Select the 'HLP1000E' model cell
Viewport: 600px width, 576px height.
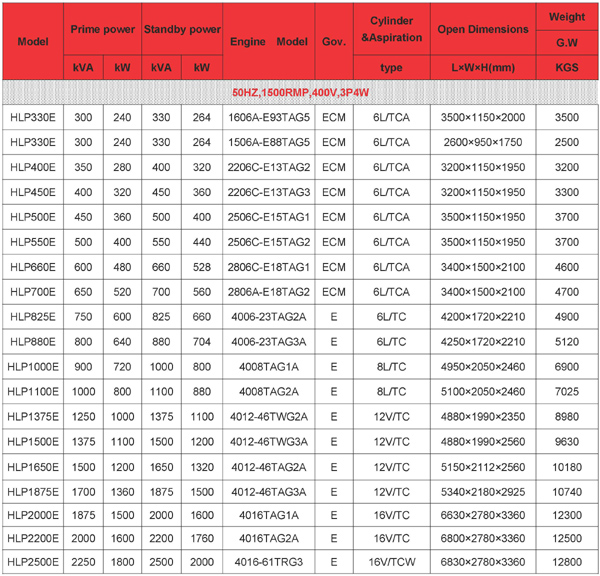click(x=33, y=367)
